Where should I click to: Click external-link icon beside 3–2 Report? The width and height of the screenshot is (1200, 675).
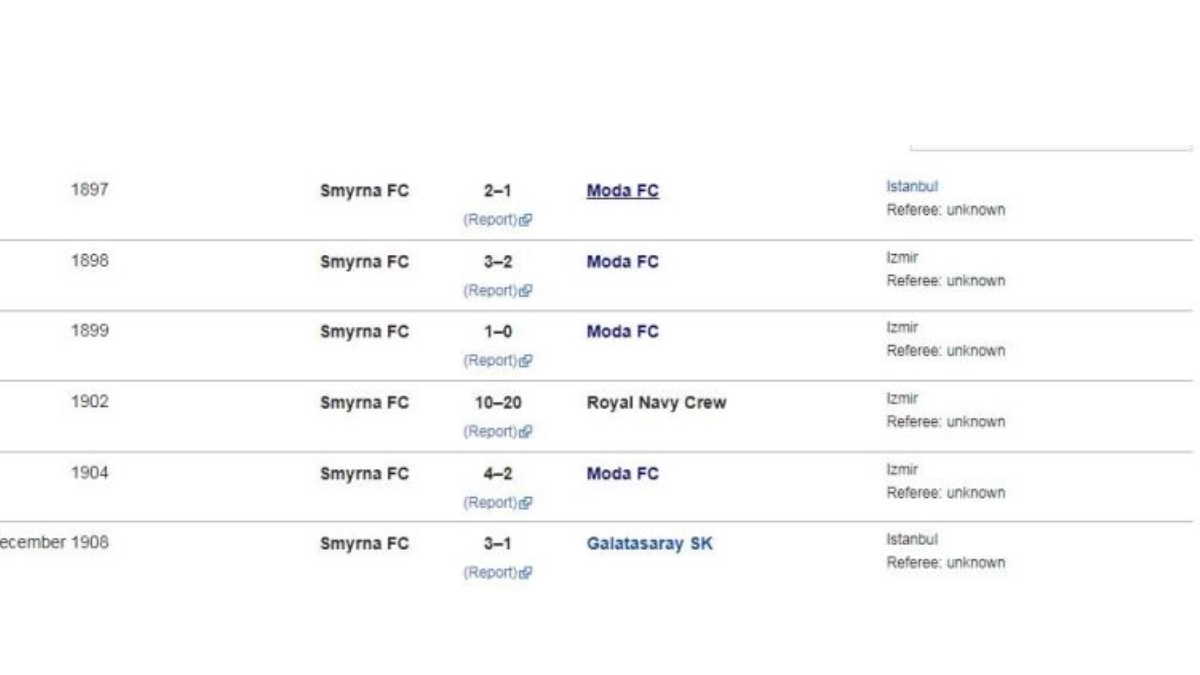526,291
